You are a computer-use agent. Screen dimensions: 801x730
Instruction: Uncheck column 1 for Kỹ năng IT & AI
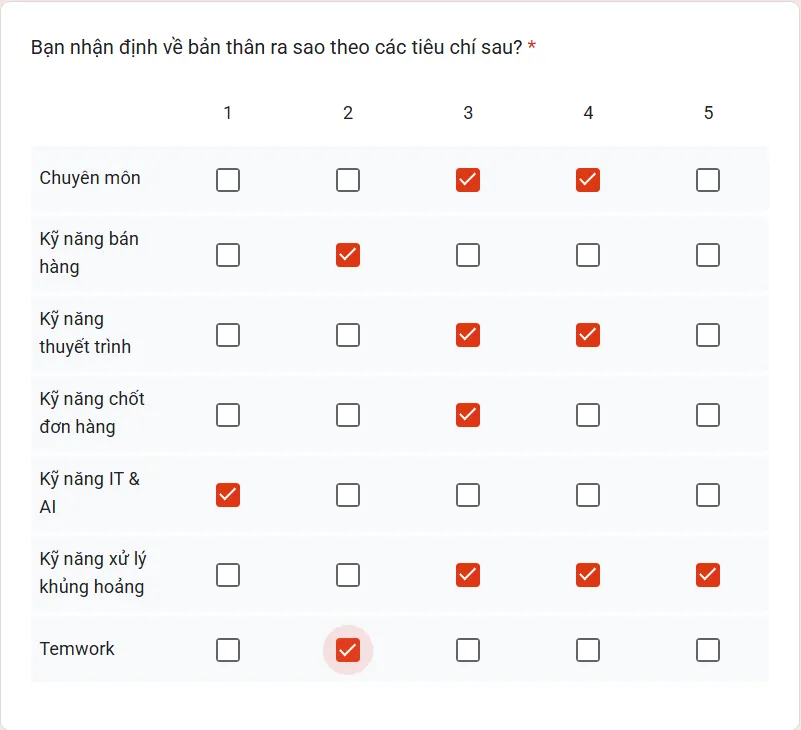pyautogui.click(x=228, y=495)
